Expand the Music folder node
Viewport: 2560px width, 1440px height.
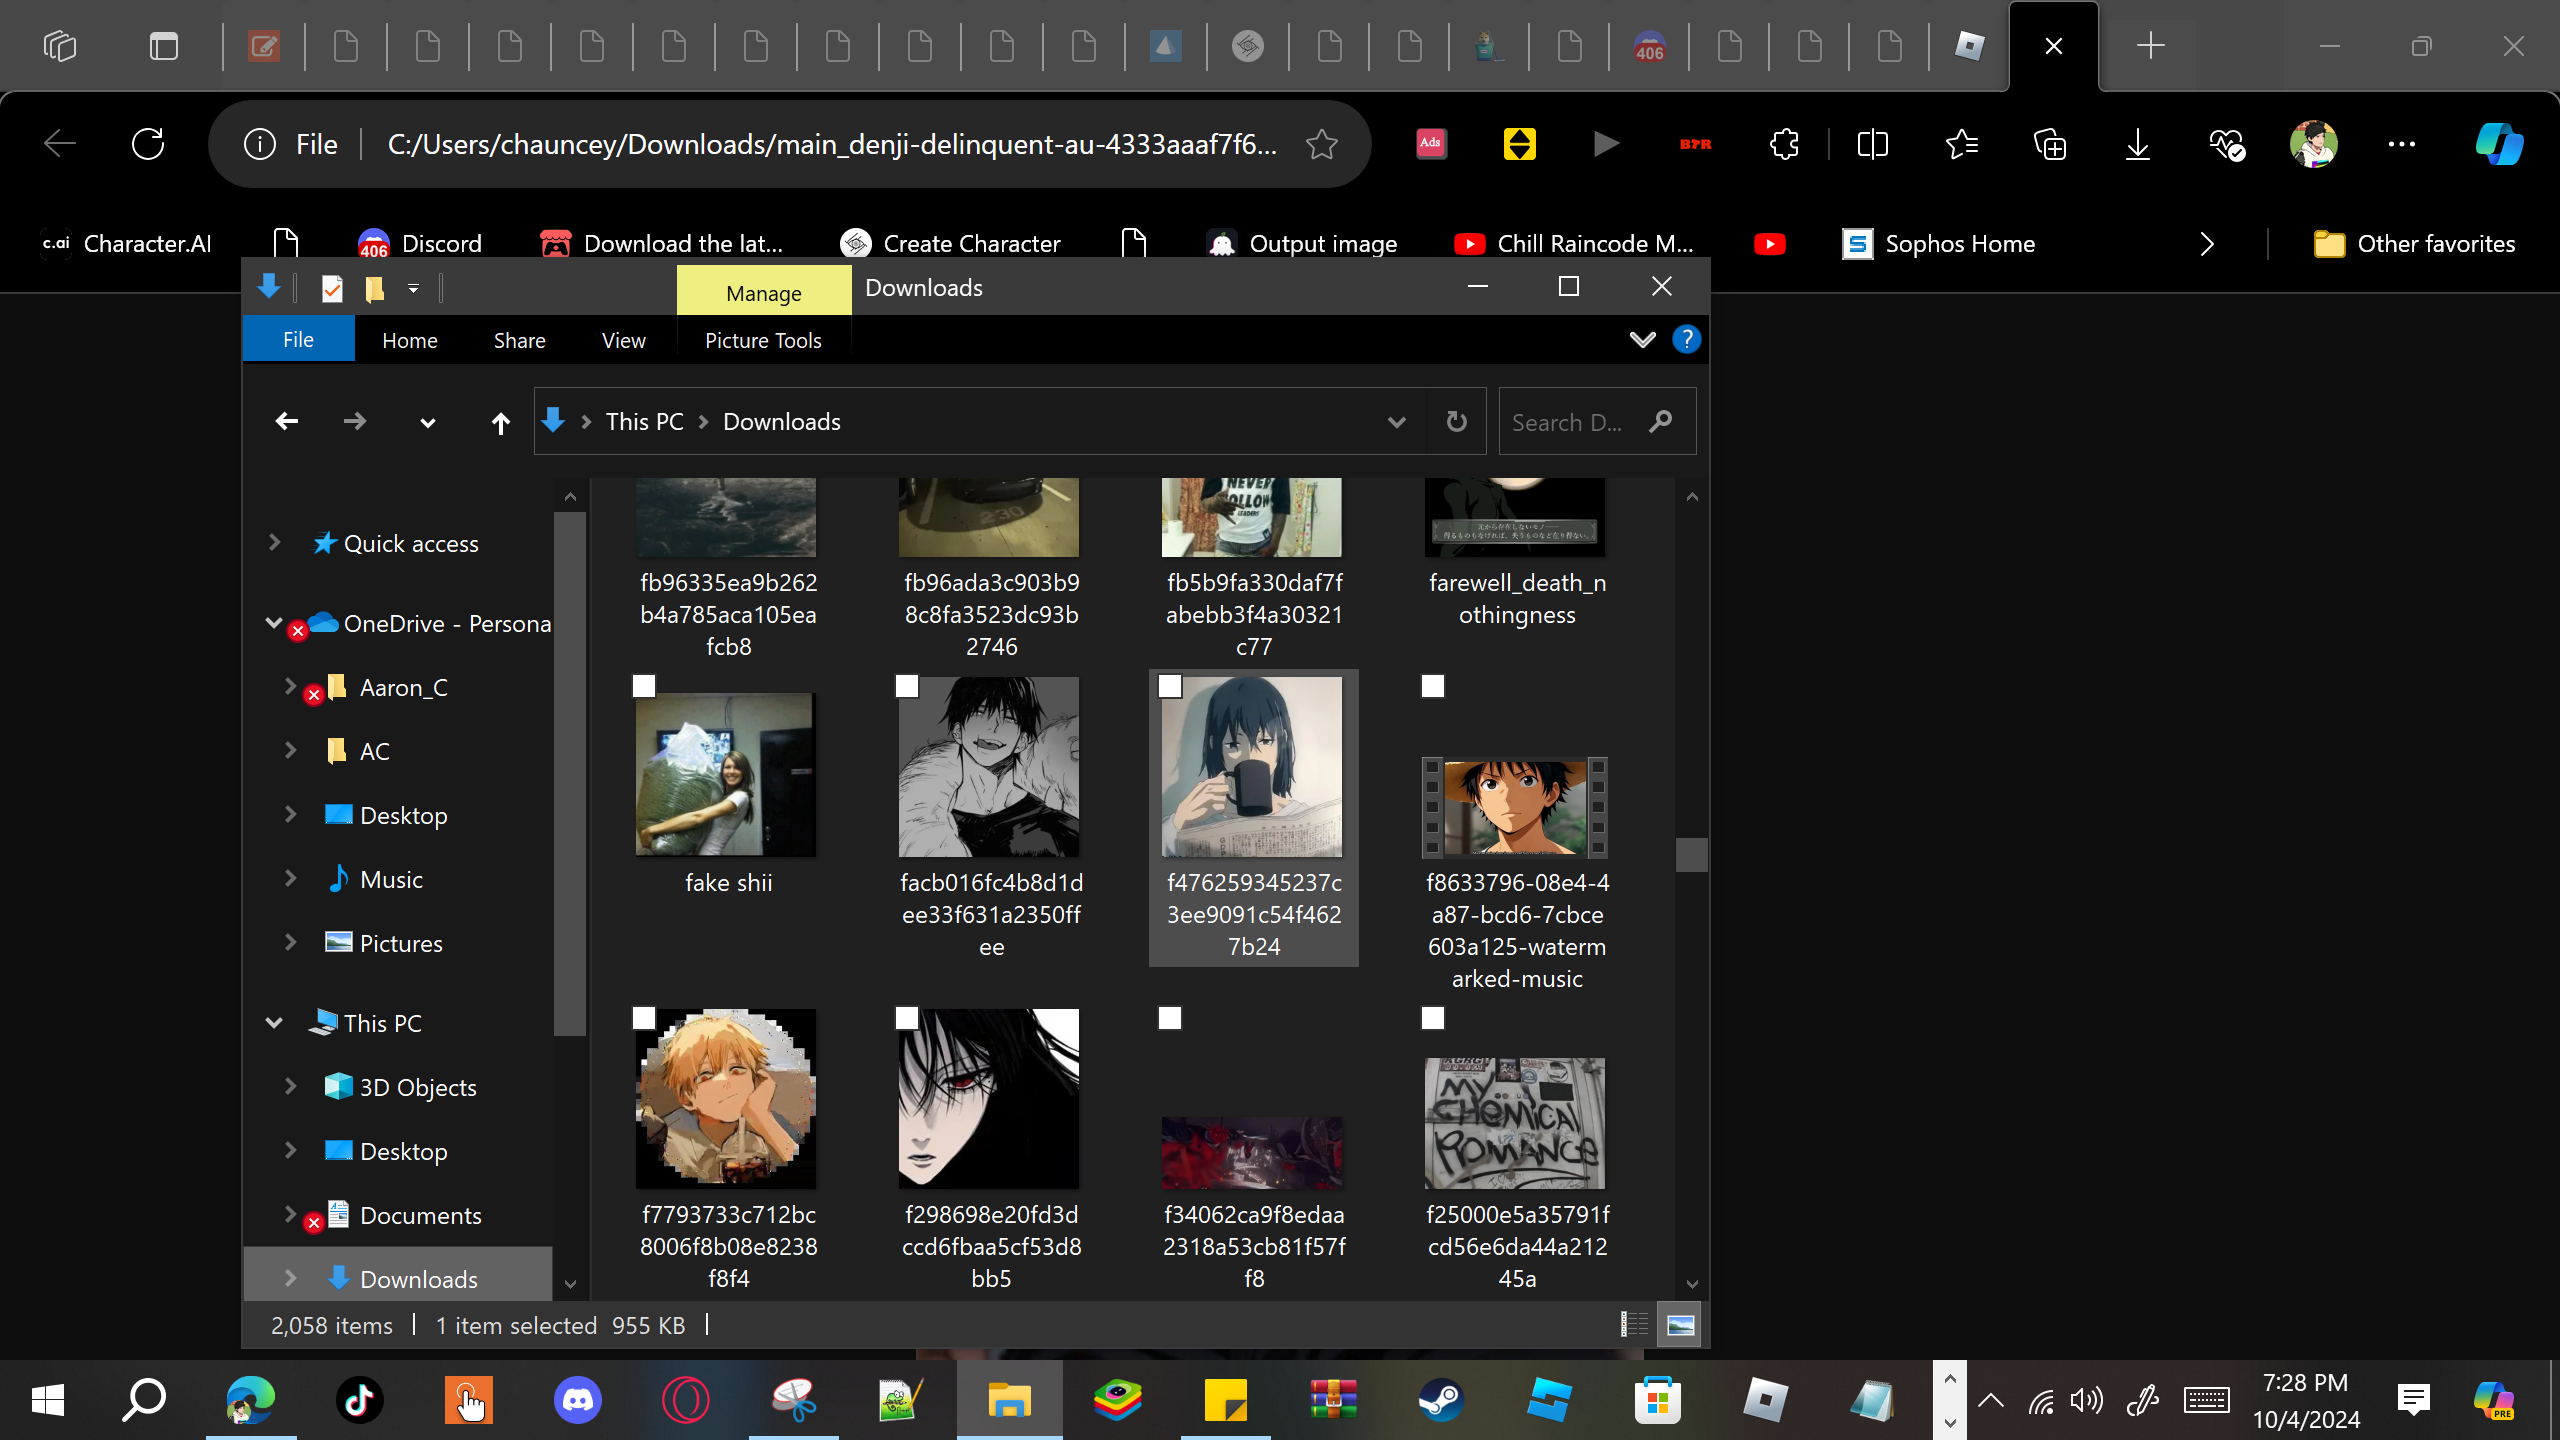(x=290, y=878)
